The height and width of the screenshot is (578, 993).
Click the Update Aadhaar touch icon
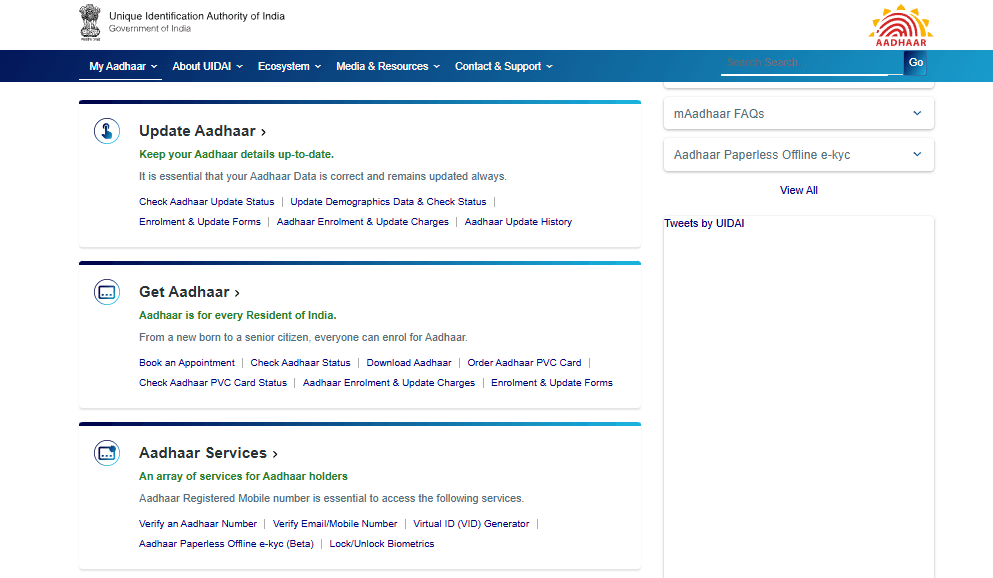click(107, 131)
